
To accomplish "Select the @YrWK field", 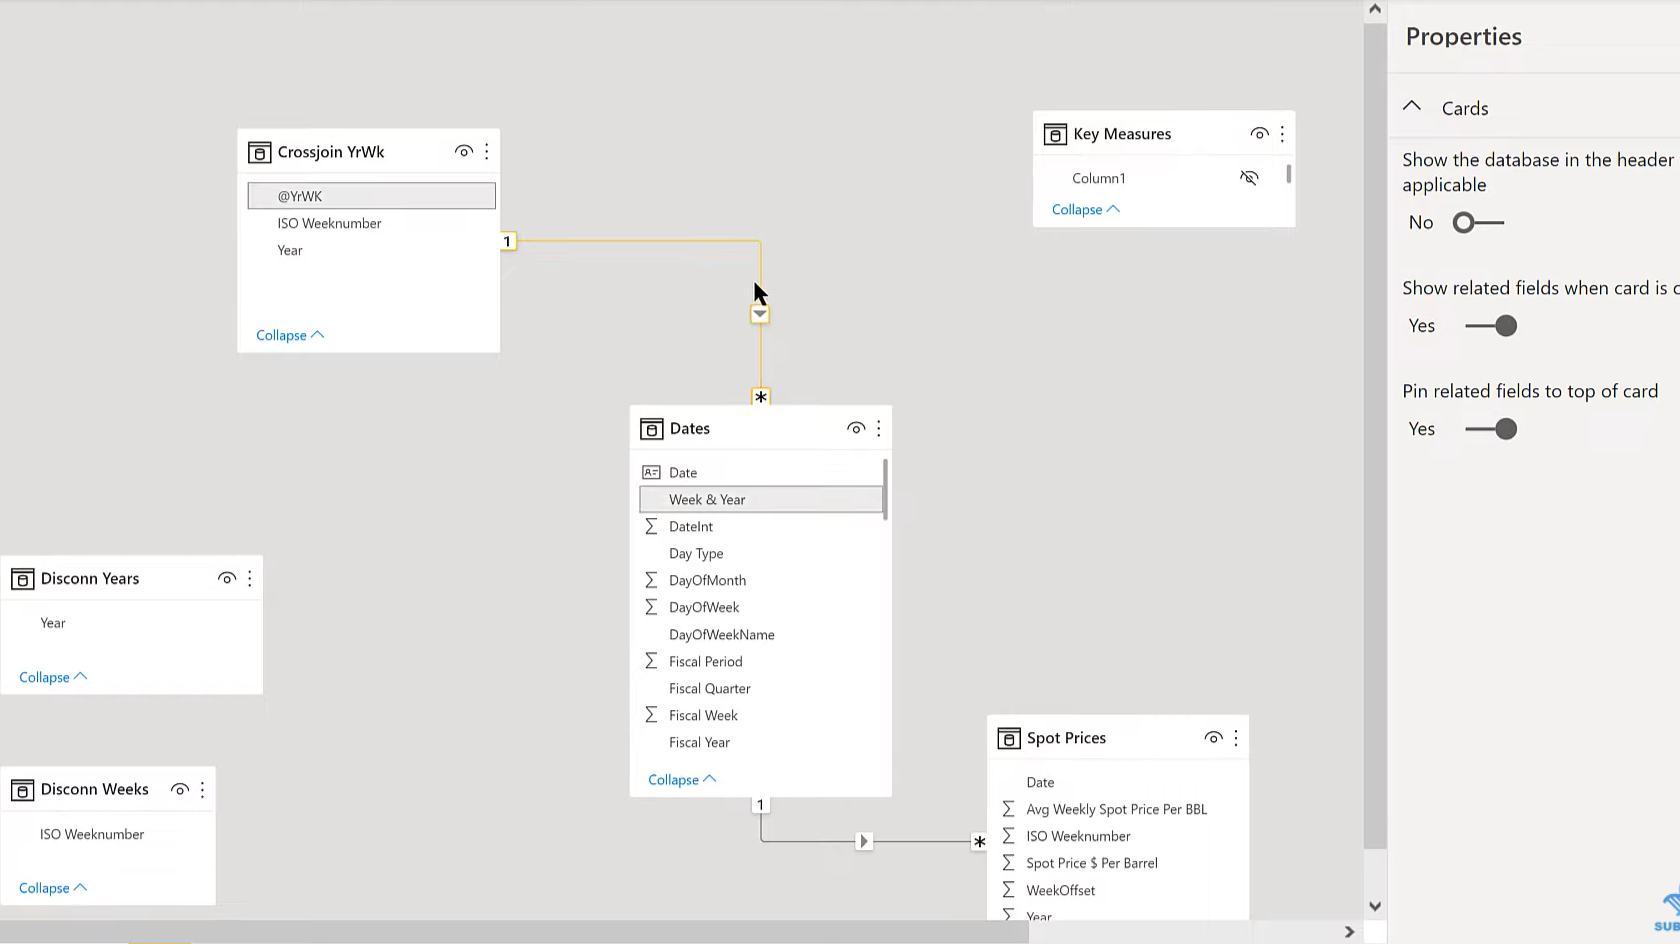I will [x=372, y=196].
